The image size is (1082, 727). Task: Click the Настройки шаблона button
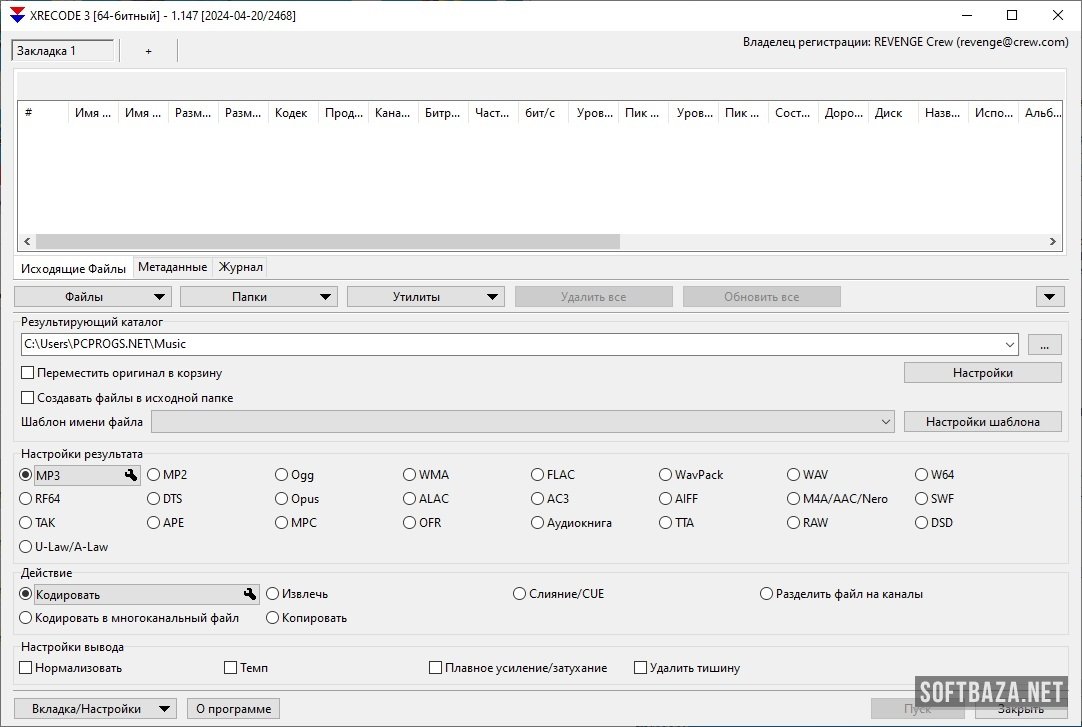(982, 422)
